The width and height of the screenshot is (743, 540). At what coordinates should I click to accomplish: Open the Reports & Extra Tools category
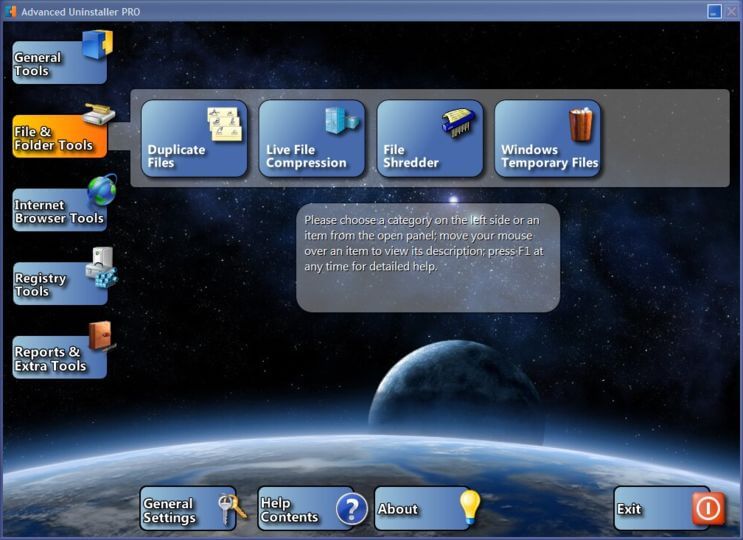point(60,358)
